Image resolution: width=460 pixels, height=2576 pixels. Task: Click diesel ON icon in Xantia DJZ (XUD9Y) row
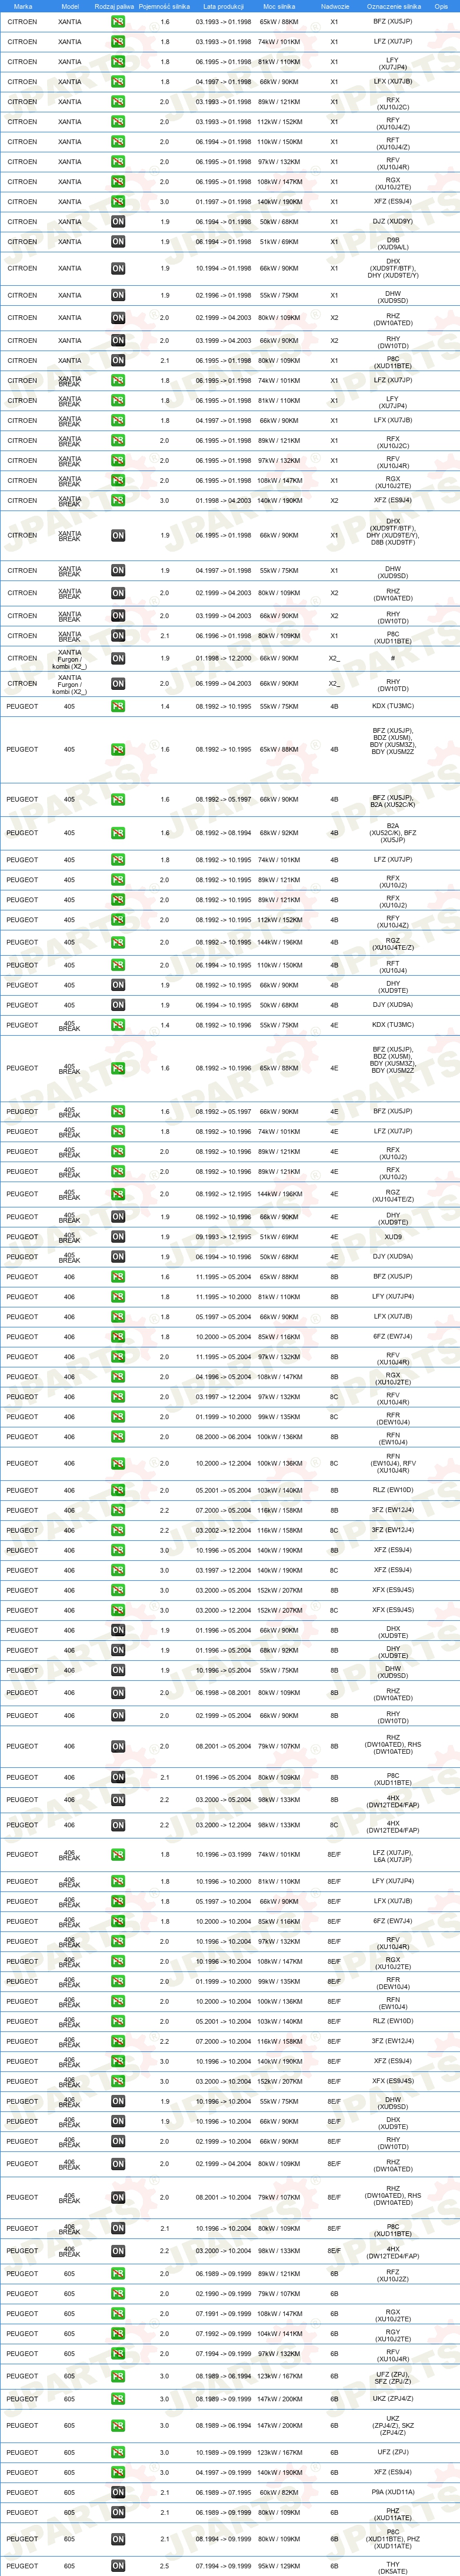point(118,222)
